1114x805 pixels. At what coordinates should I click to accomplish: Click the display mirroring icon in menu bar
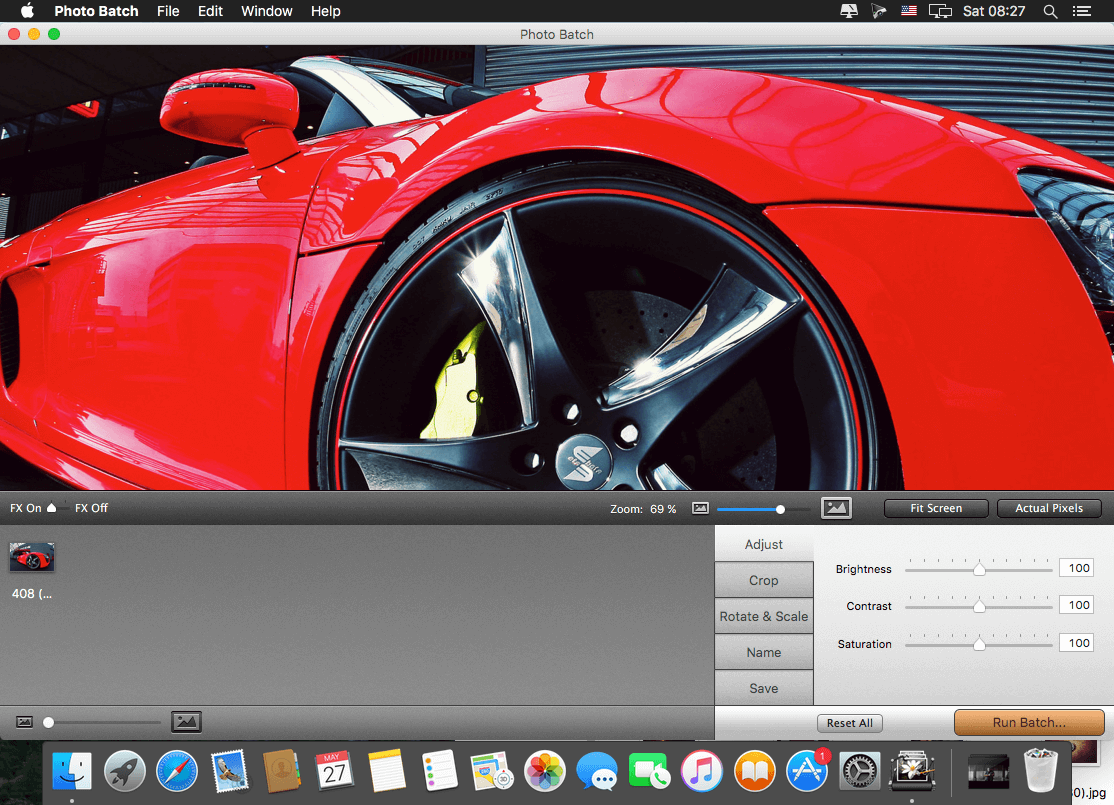[x=940, y=11]
